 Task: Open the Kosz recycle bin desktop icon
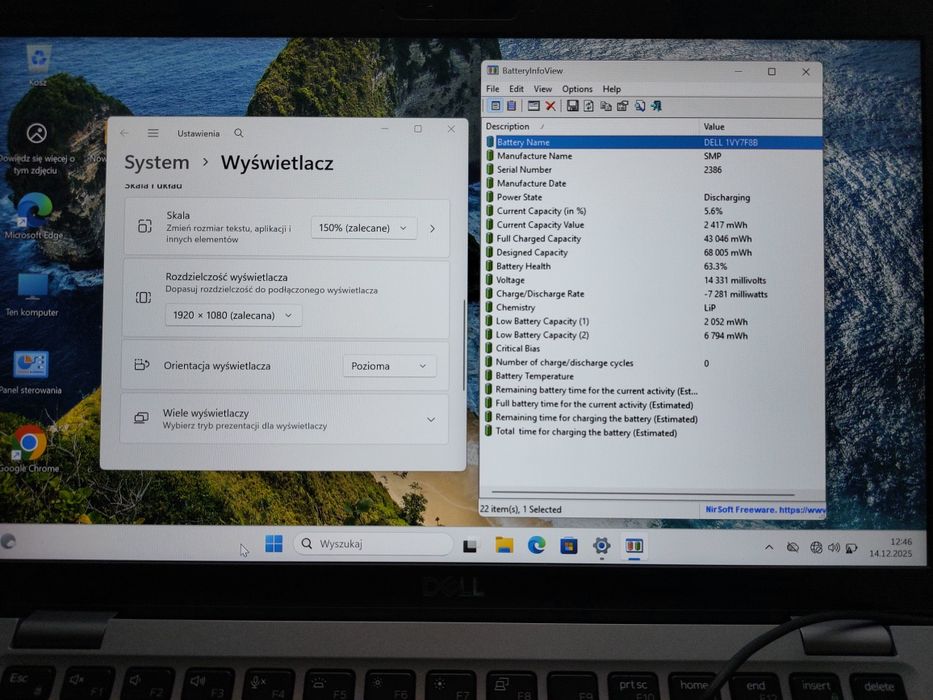click(x=39, y=64)
